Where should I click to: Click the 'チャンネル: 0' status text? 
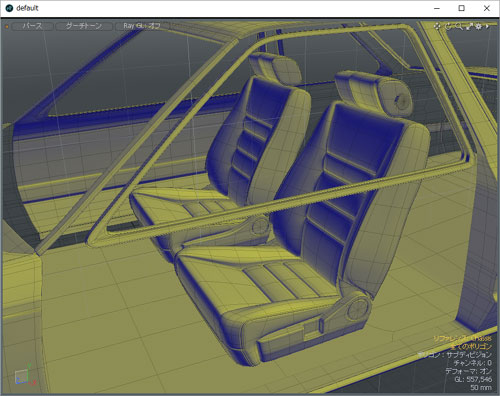click(472, 363)
